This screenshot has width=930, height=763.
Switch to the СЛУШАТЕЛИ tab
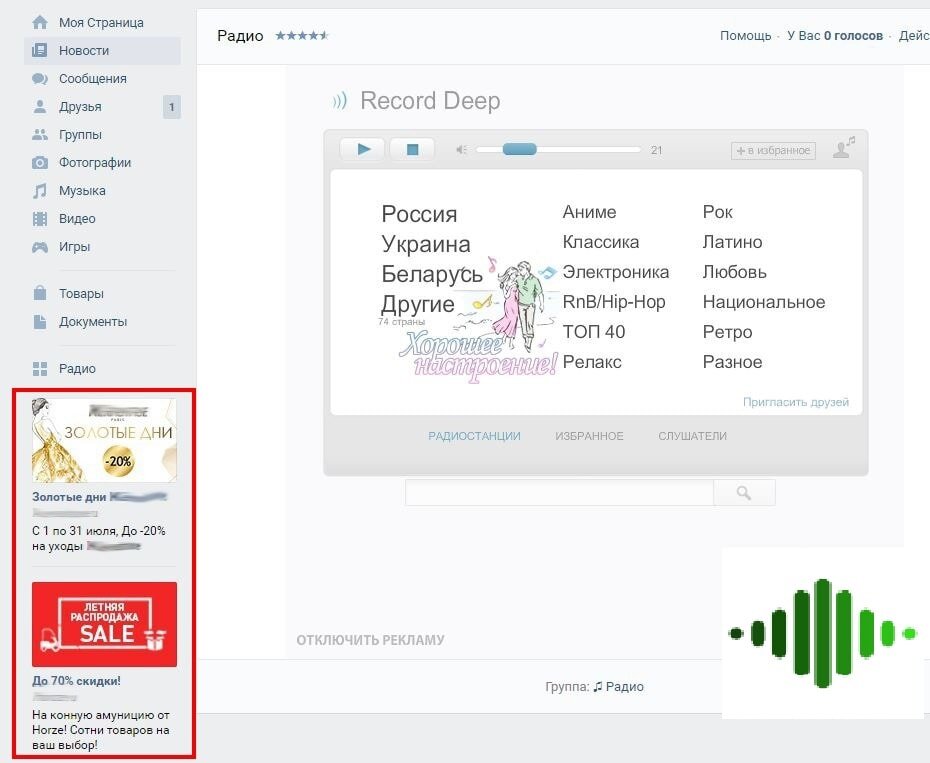692,436
